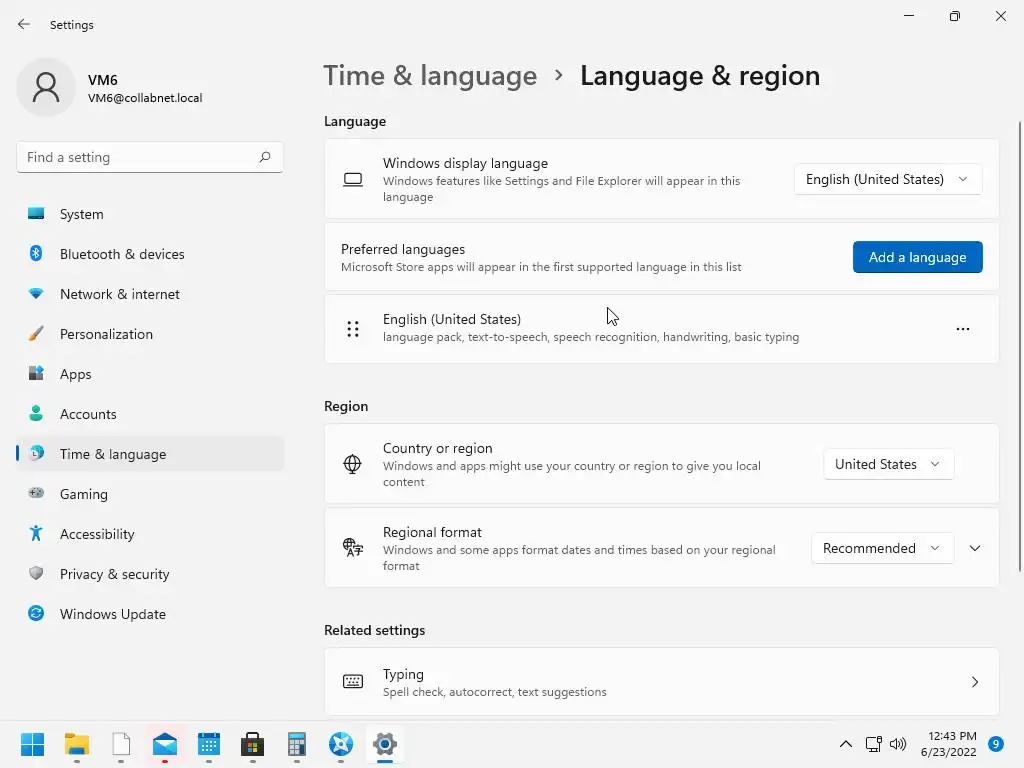This screenshot has width=1024, height=768.
Task: Click the vertical scrollbar of settings page
Action: 1019,346
